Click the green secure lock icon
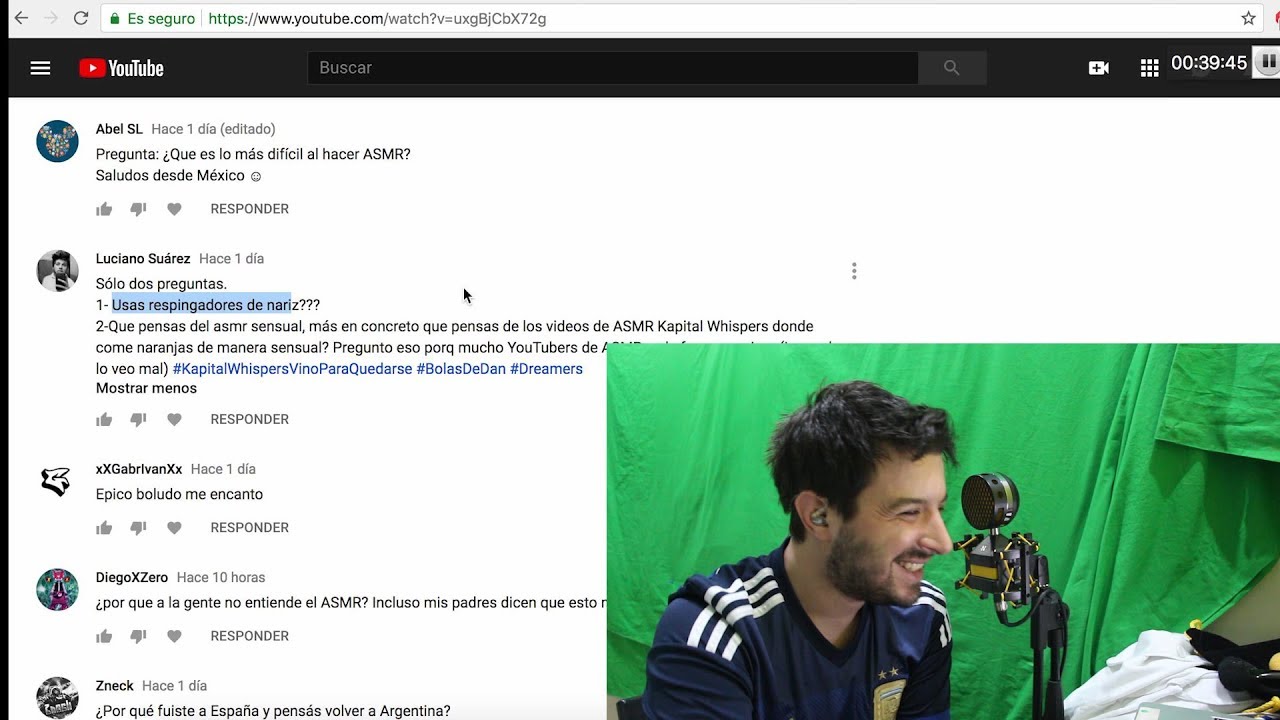The width and height of the screenshot is (1280, 720). tap(115, 18)
